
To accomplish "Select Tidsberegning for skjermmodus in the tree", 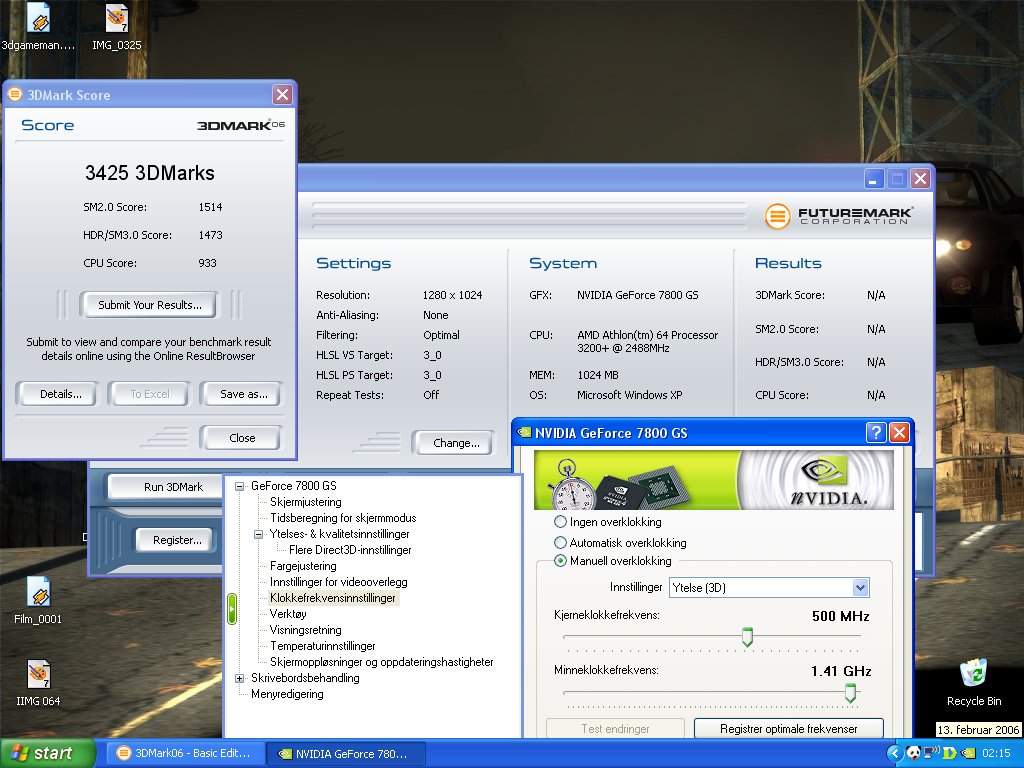I will 343,518.
